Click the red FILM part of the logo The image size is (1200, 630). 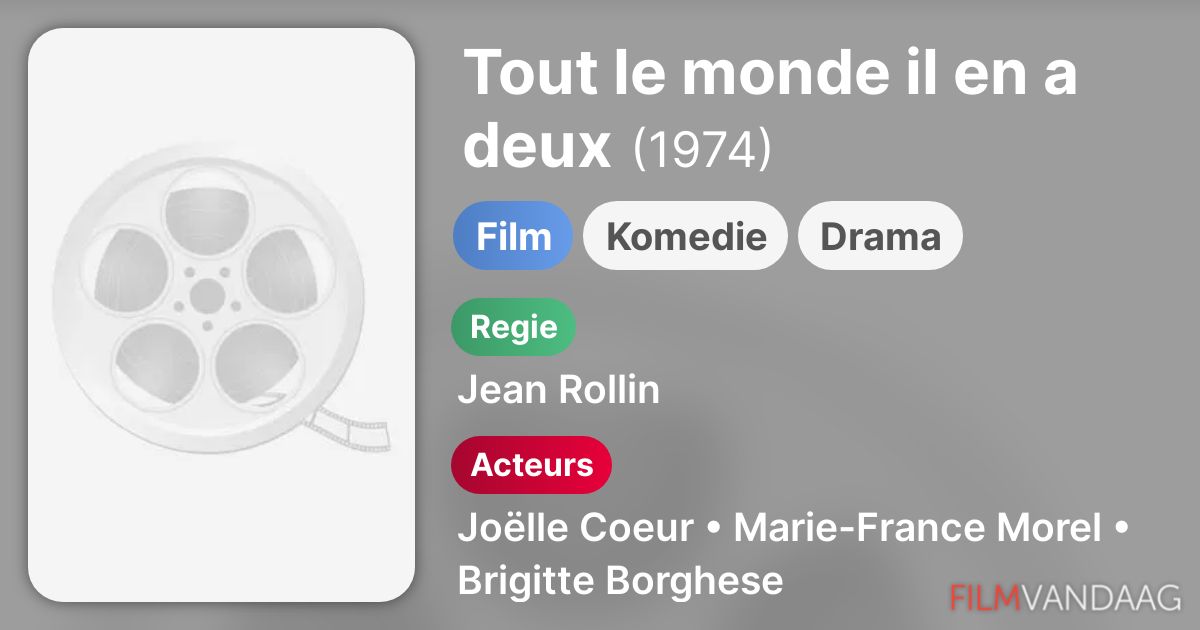click(984, 597)
